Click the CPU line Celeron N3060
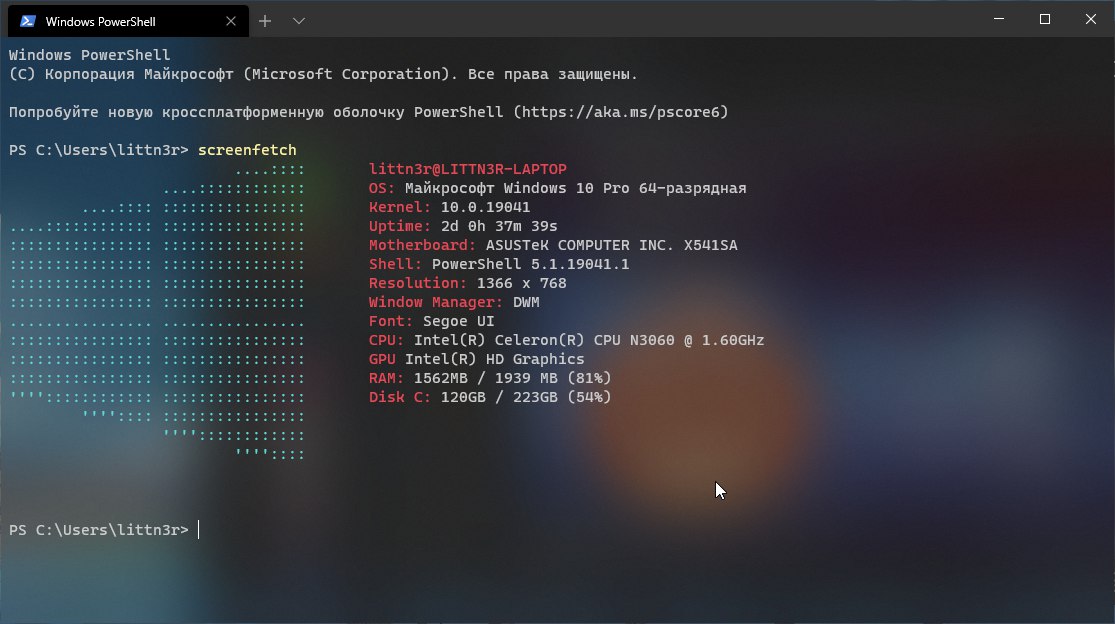The height and width of the screenshot is (624, 1115). pyautogui.click(x=566, y=340)
